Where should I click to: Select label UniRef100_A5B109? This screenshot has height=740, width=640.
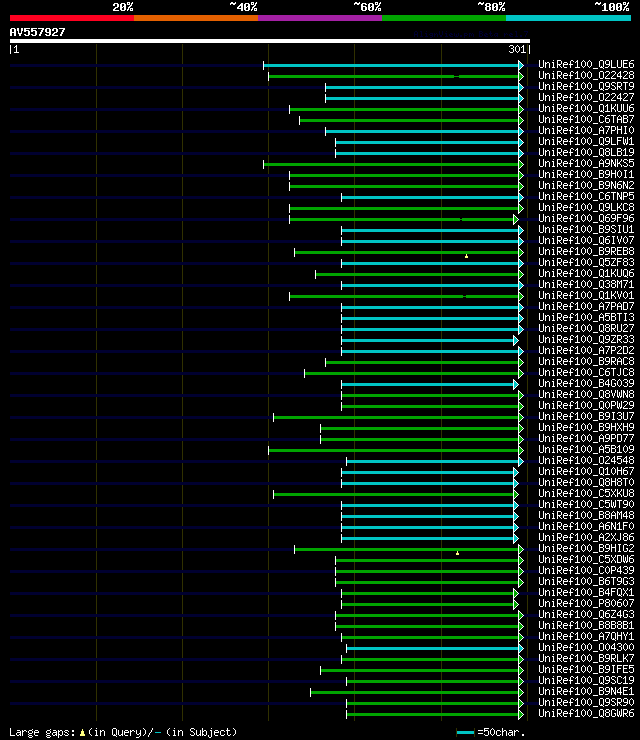tap(586, 449)
